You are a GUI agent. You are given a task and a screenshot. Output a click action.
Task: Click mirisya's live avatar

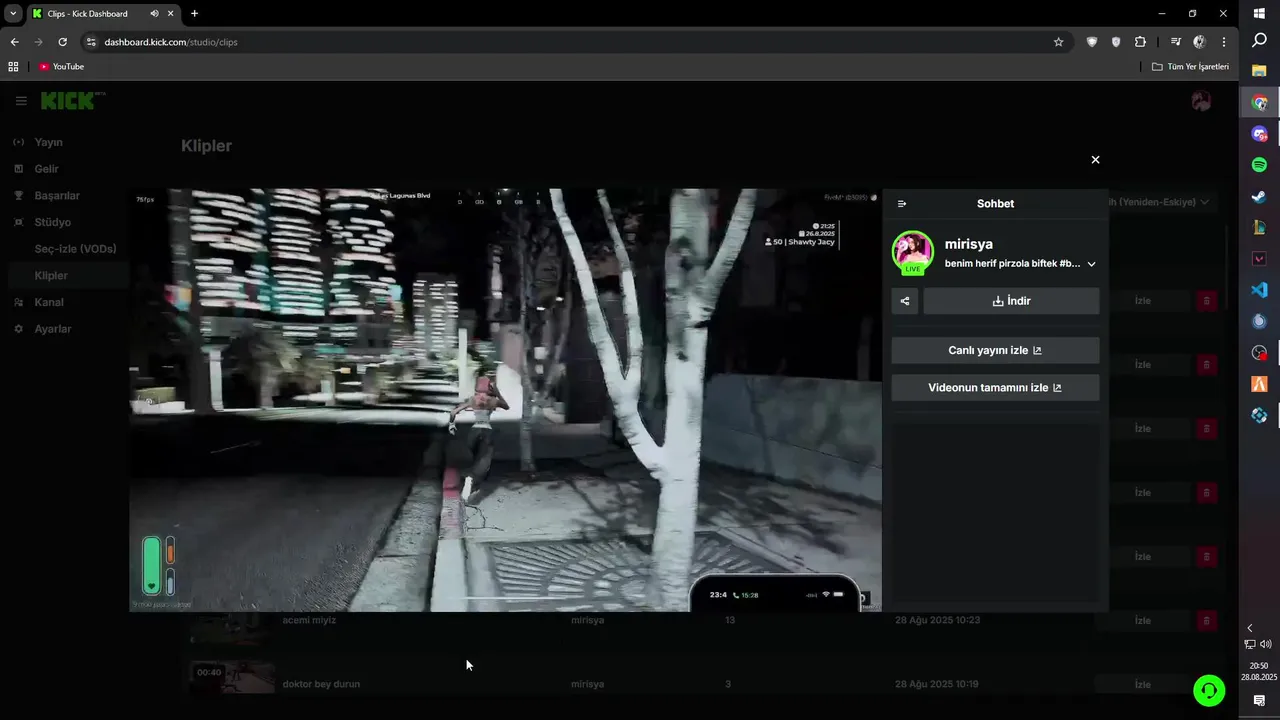[913, 252]
